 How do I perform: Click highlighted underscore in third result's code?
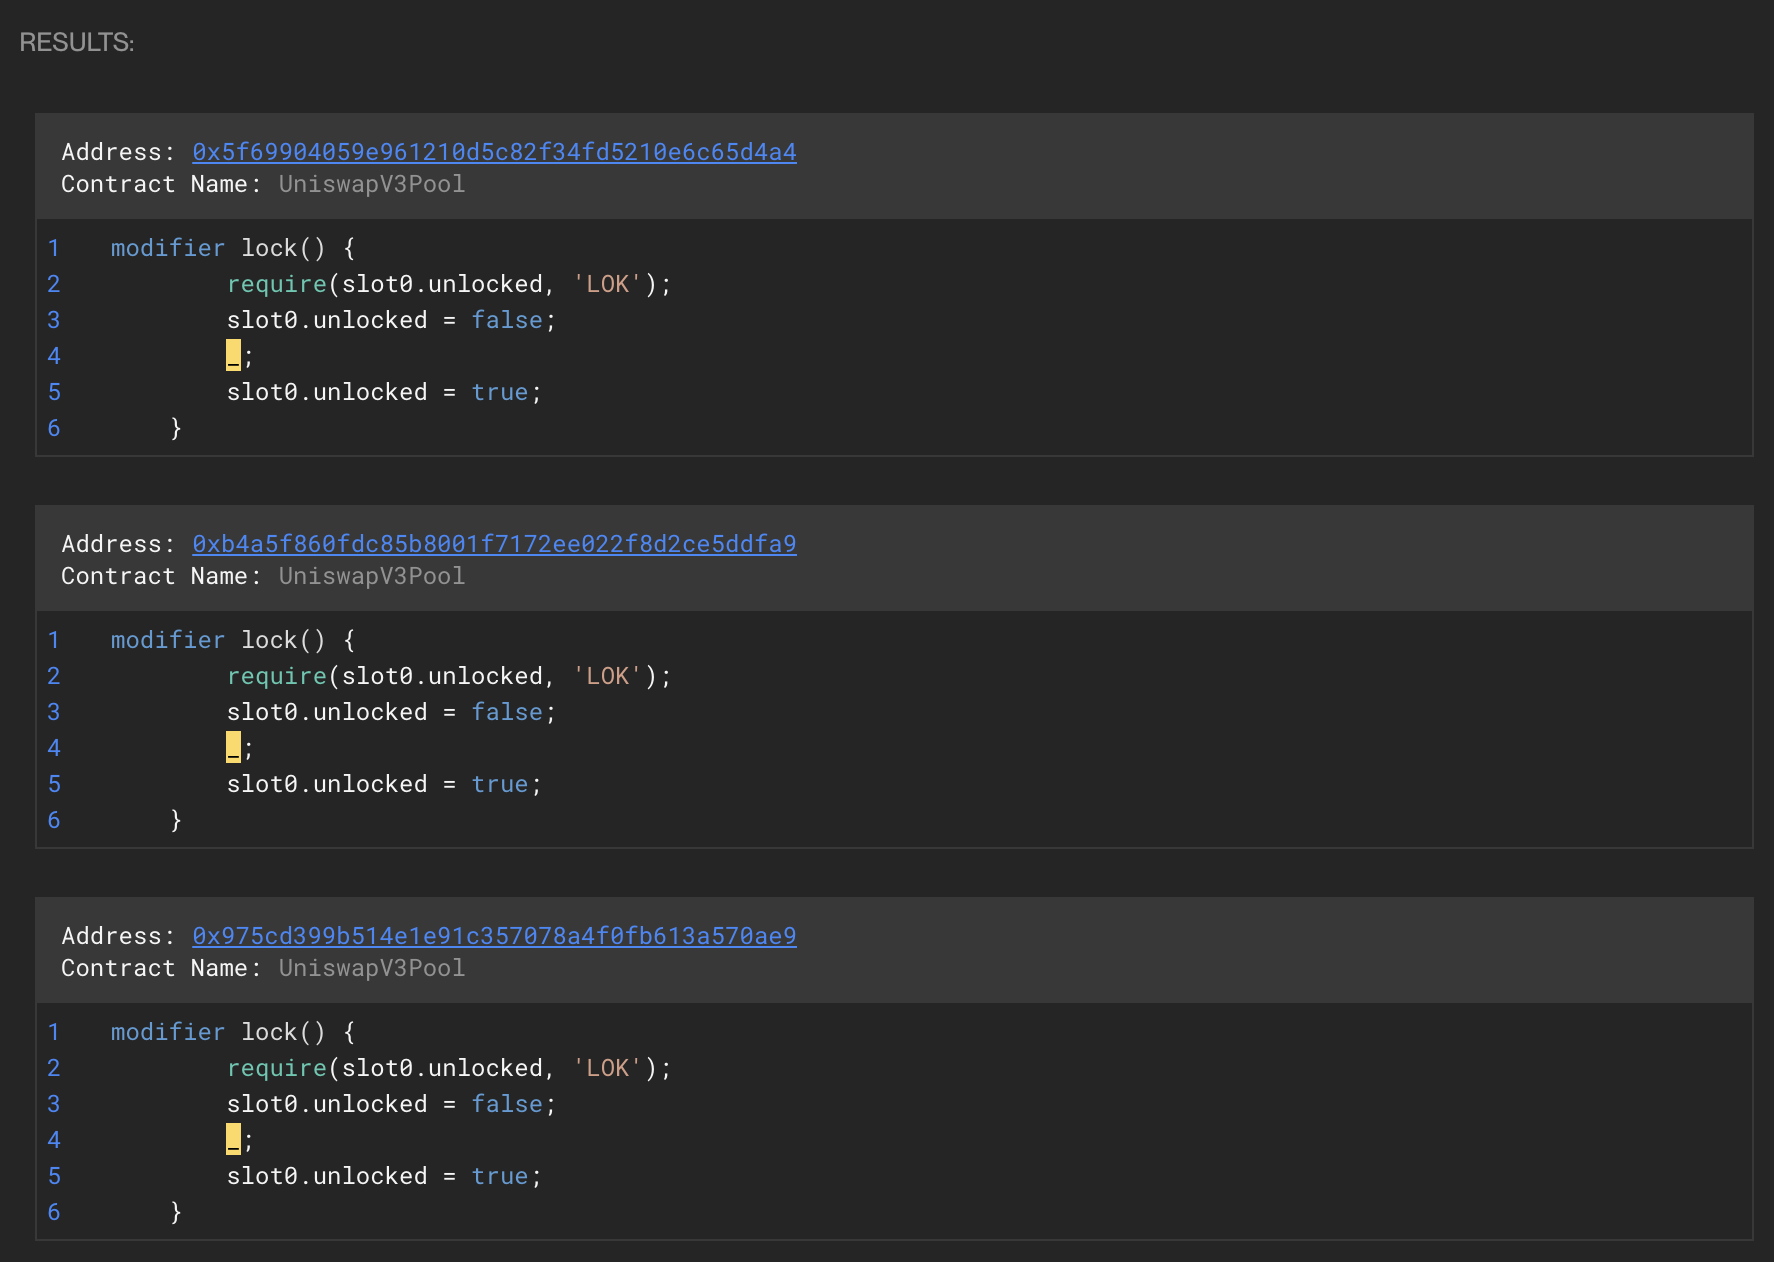pos(233,1139)
